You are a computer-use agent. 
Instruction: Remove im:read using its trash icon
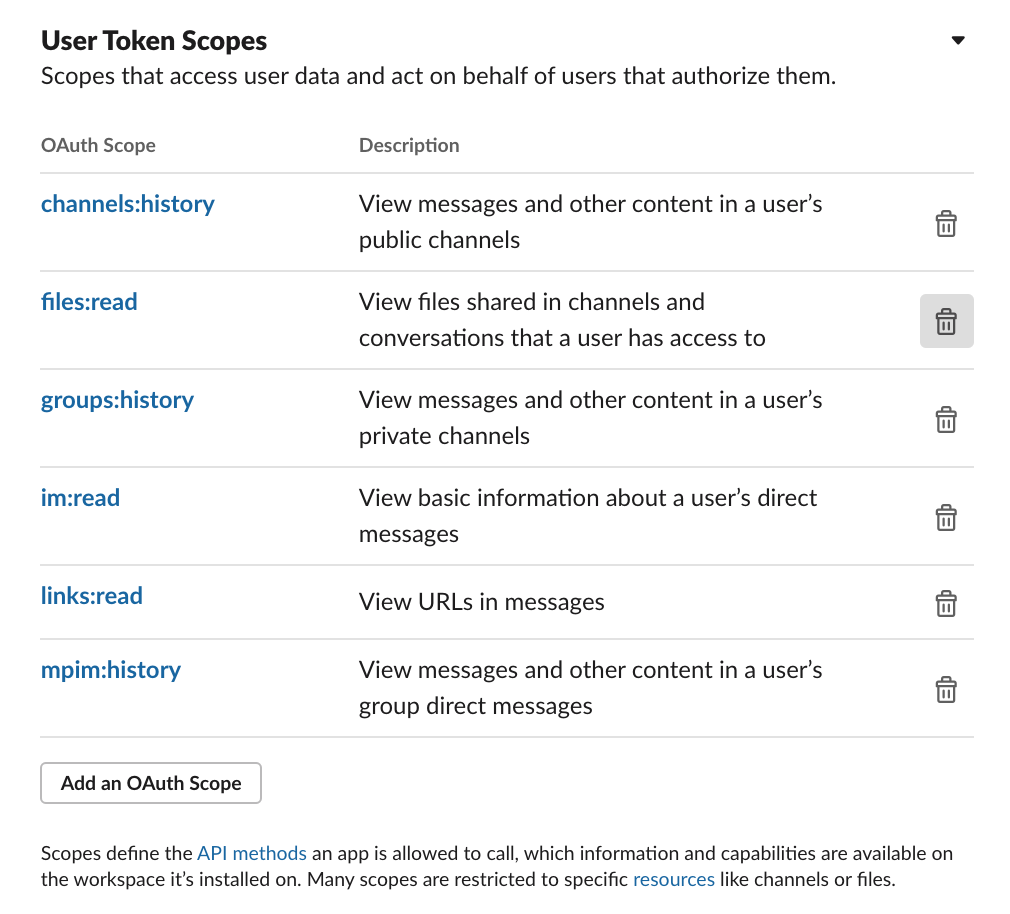tap(946, 517)
